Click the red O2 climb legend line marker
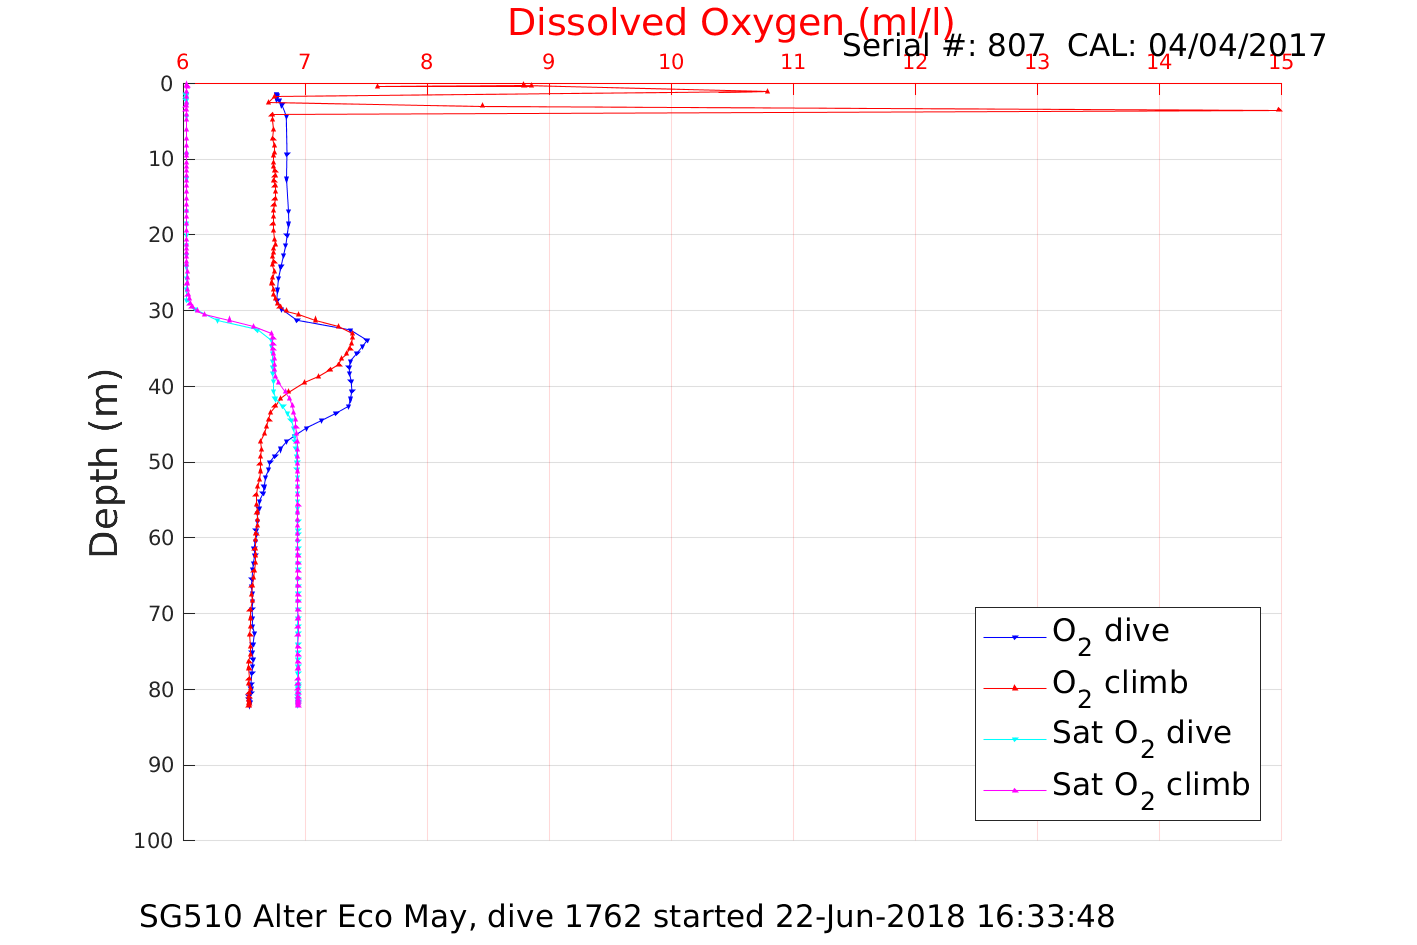The height and width of the screenshot is (945, 1417). coord(1014,687)
